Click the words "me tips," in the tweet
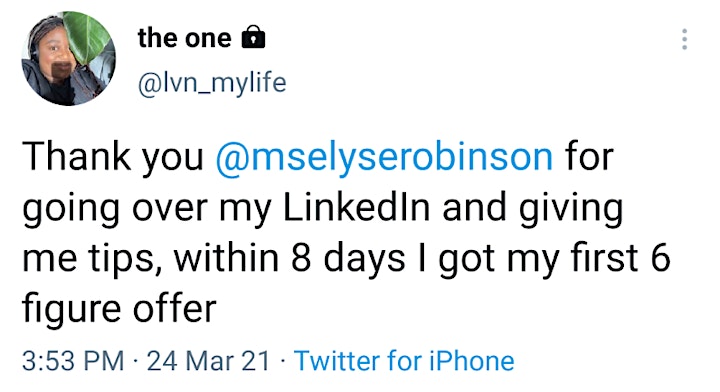Screen dimensions: 720x392 [x=91, y=259]
